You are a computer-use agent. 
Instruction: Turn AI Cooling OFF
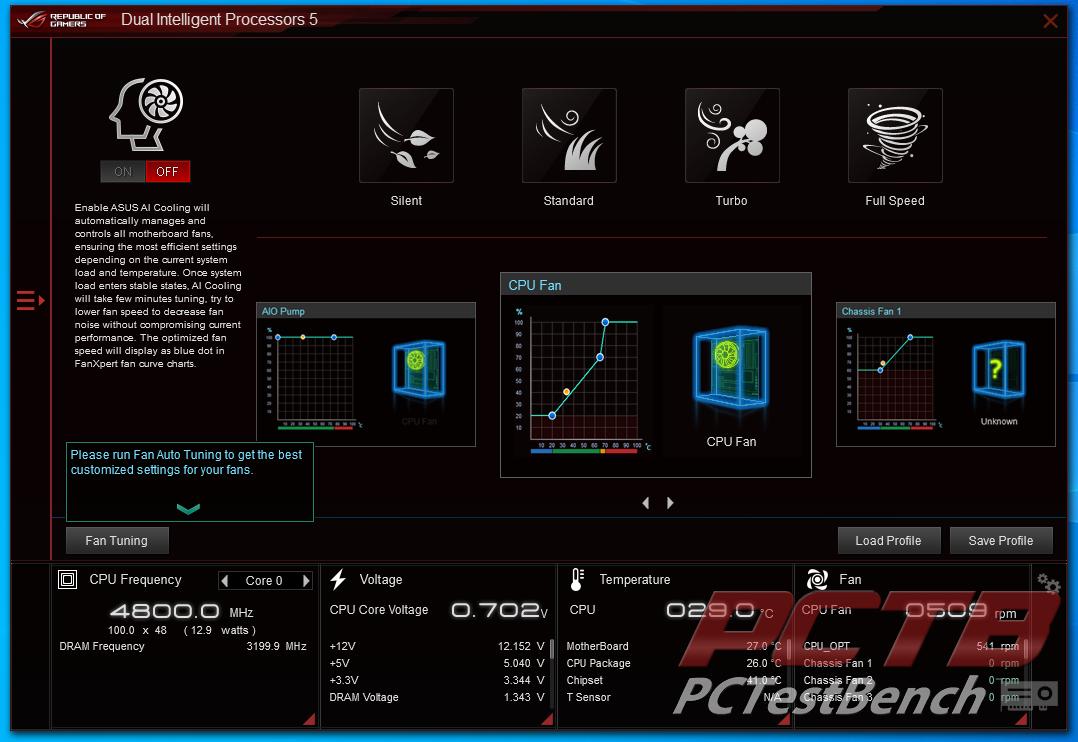pos(167,171)
